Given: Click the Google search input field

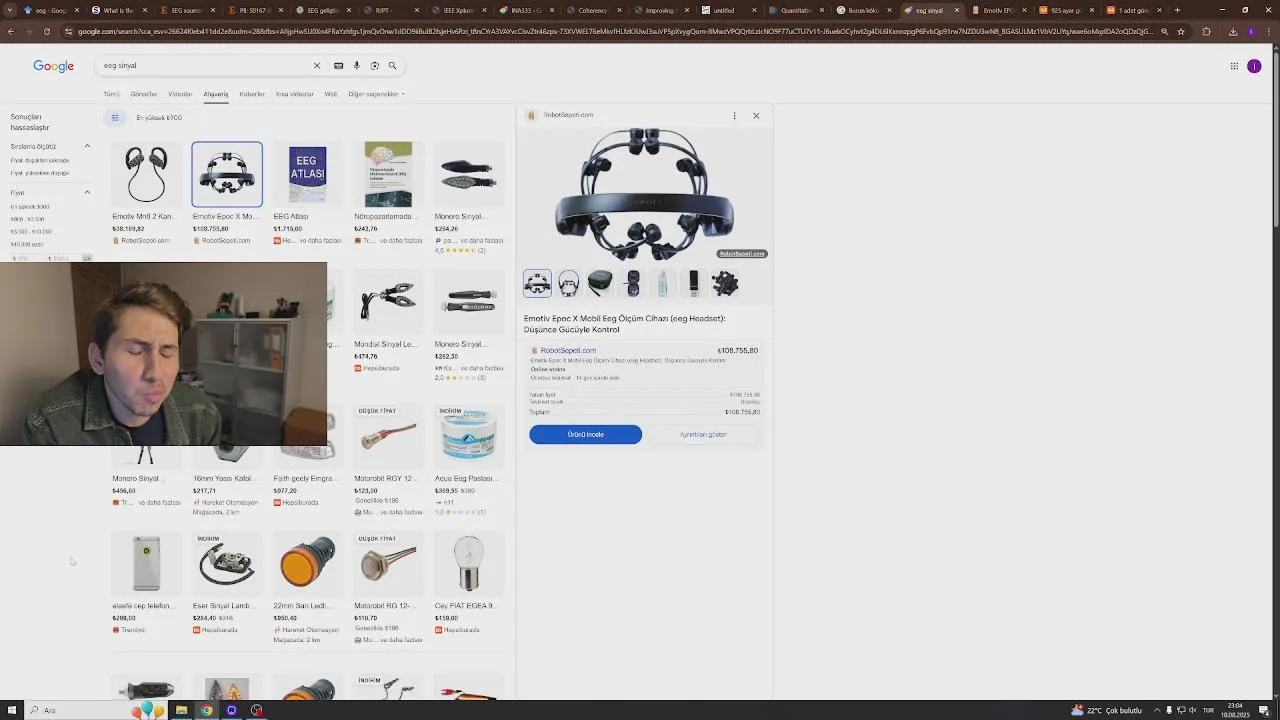Looking at the screenshot, I should pyautogui.click(x=205, y=66).
